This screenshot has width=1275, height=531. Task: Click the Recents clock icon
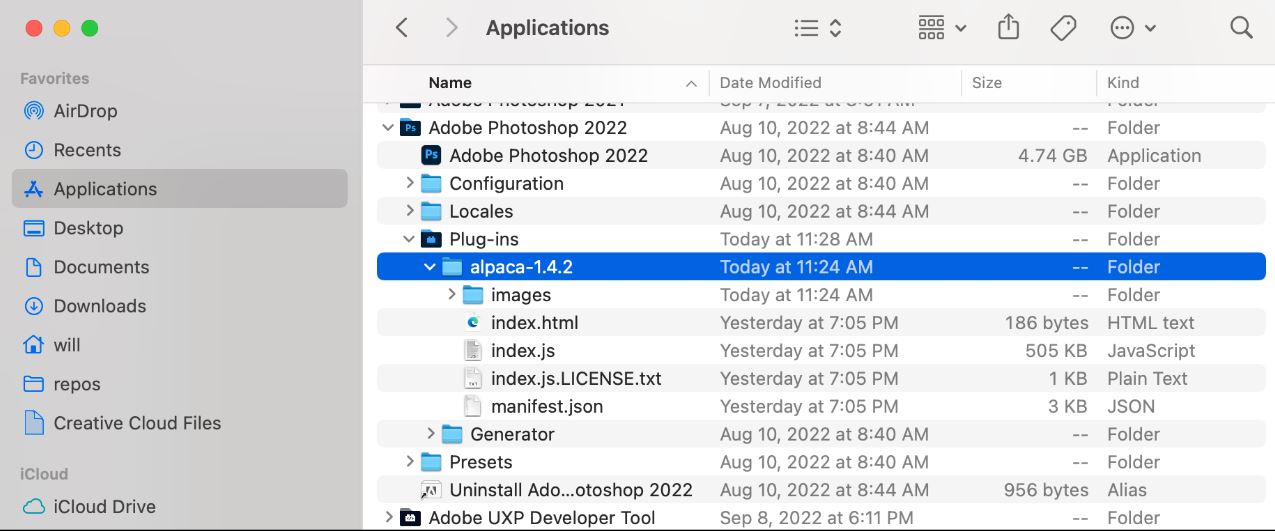click(x=34, y=150)
